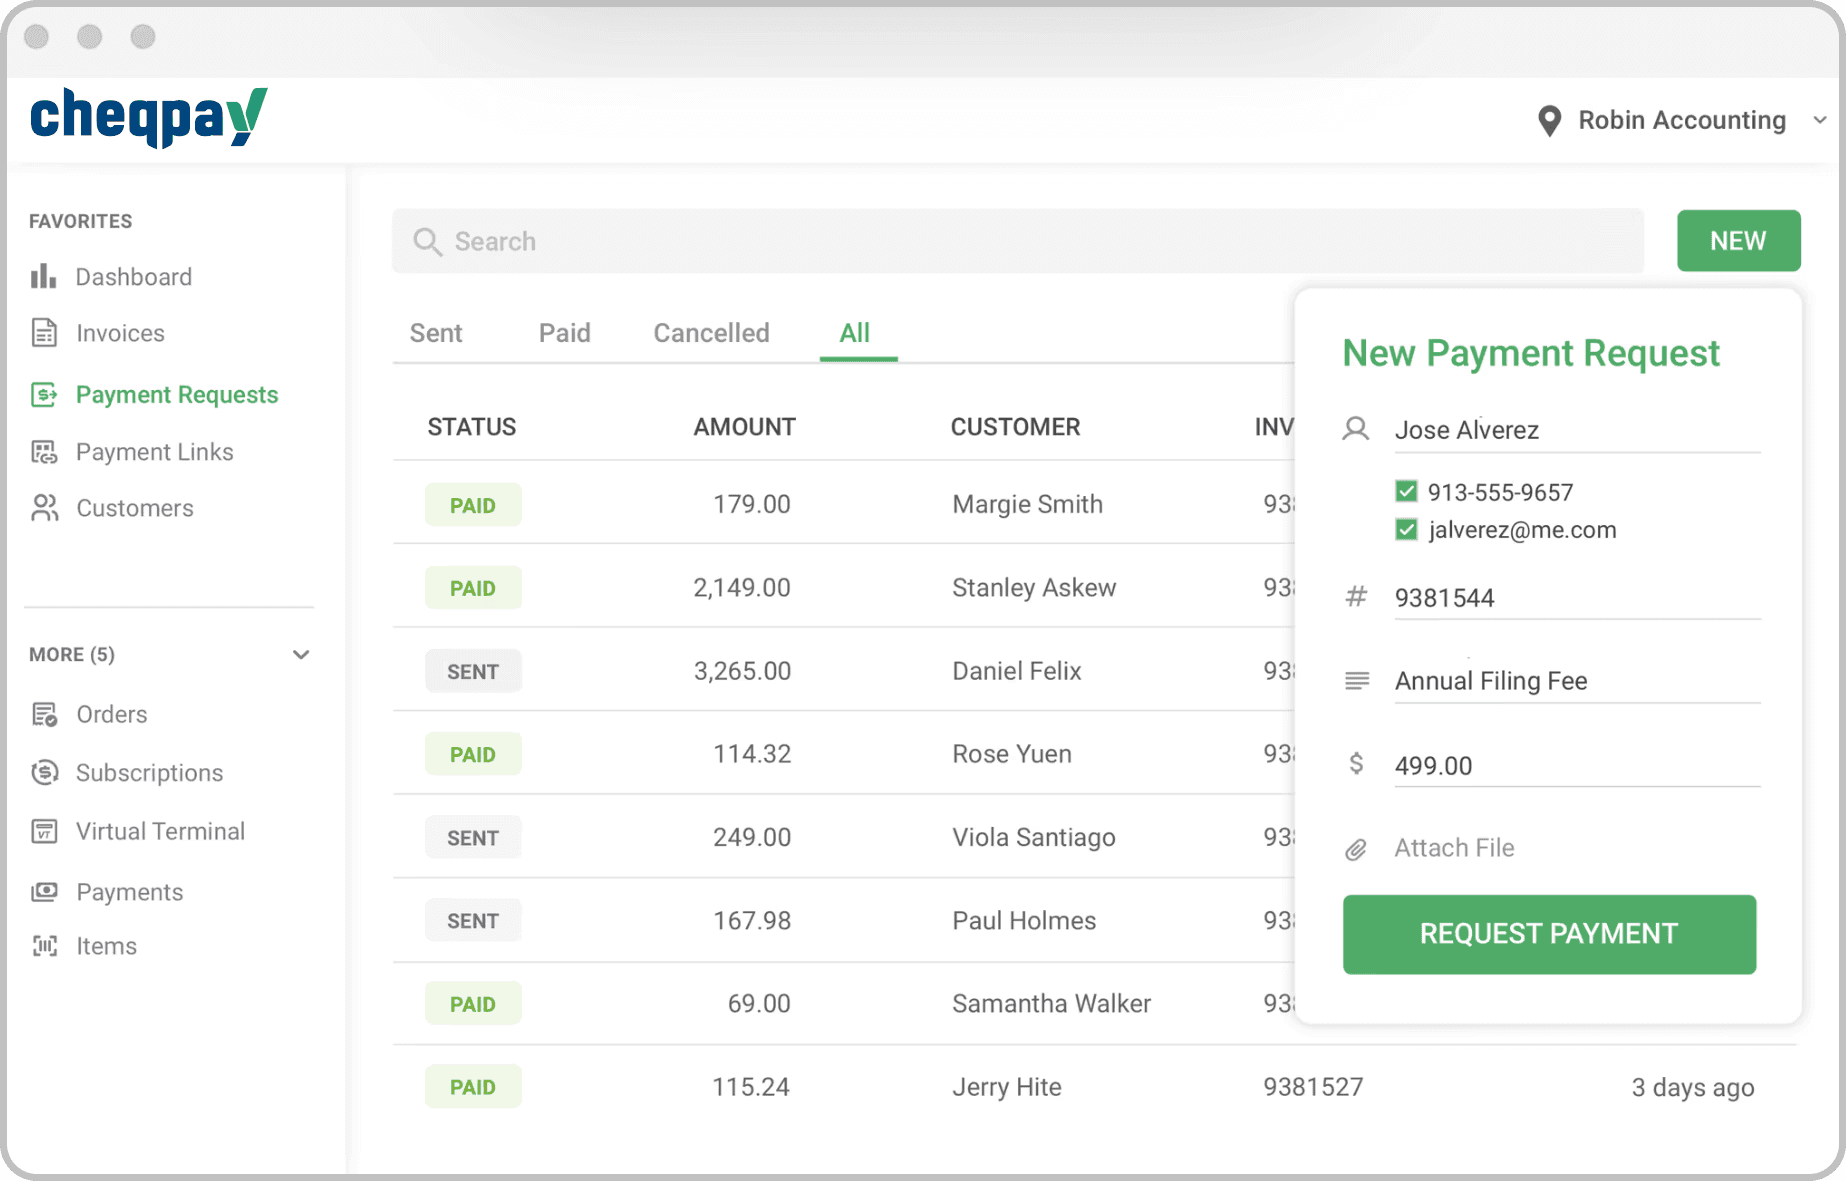The width and height of the screenshot is (1846, 1181).
Task: Click the AMOUNT column header
Action: pos(745,427)
